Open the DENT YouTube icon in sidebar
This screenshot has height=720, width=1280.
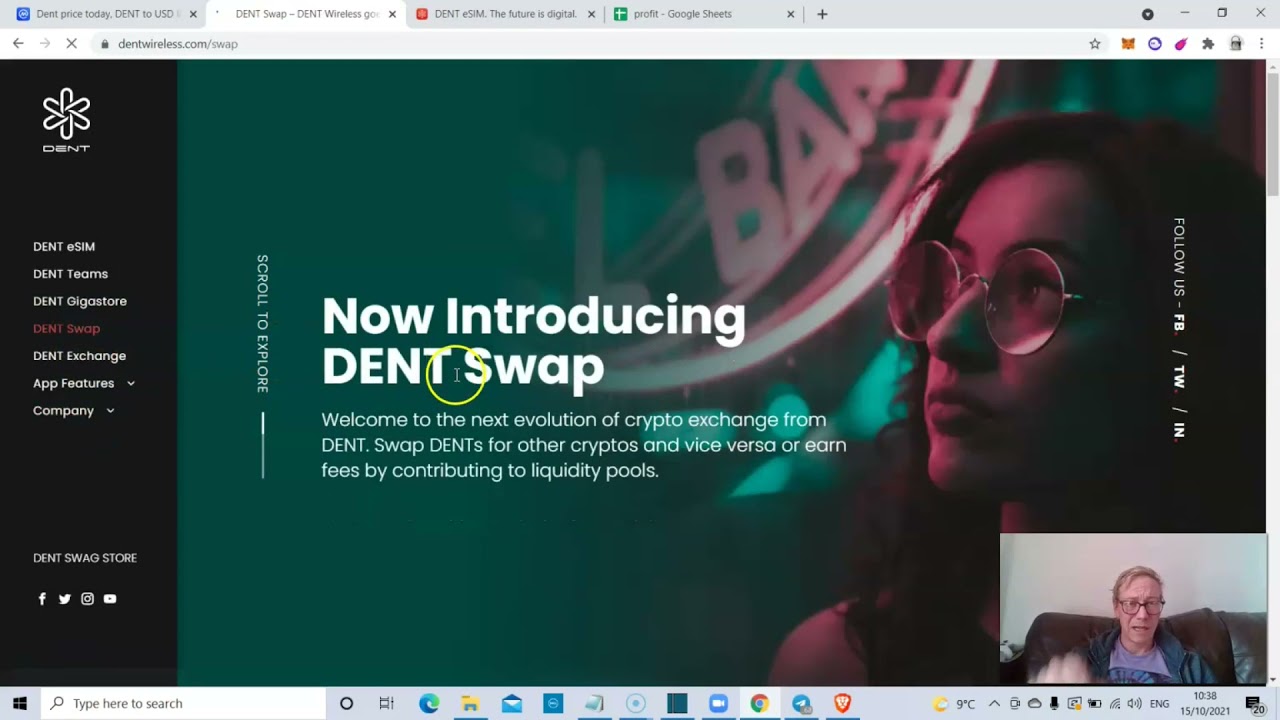click(x=110, y=599)
